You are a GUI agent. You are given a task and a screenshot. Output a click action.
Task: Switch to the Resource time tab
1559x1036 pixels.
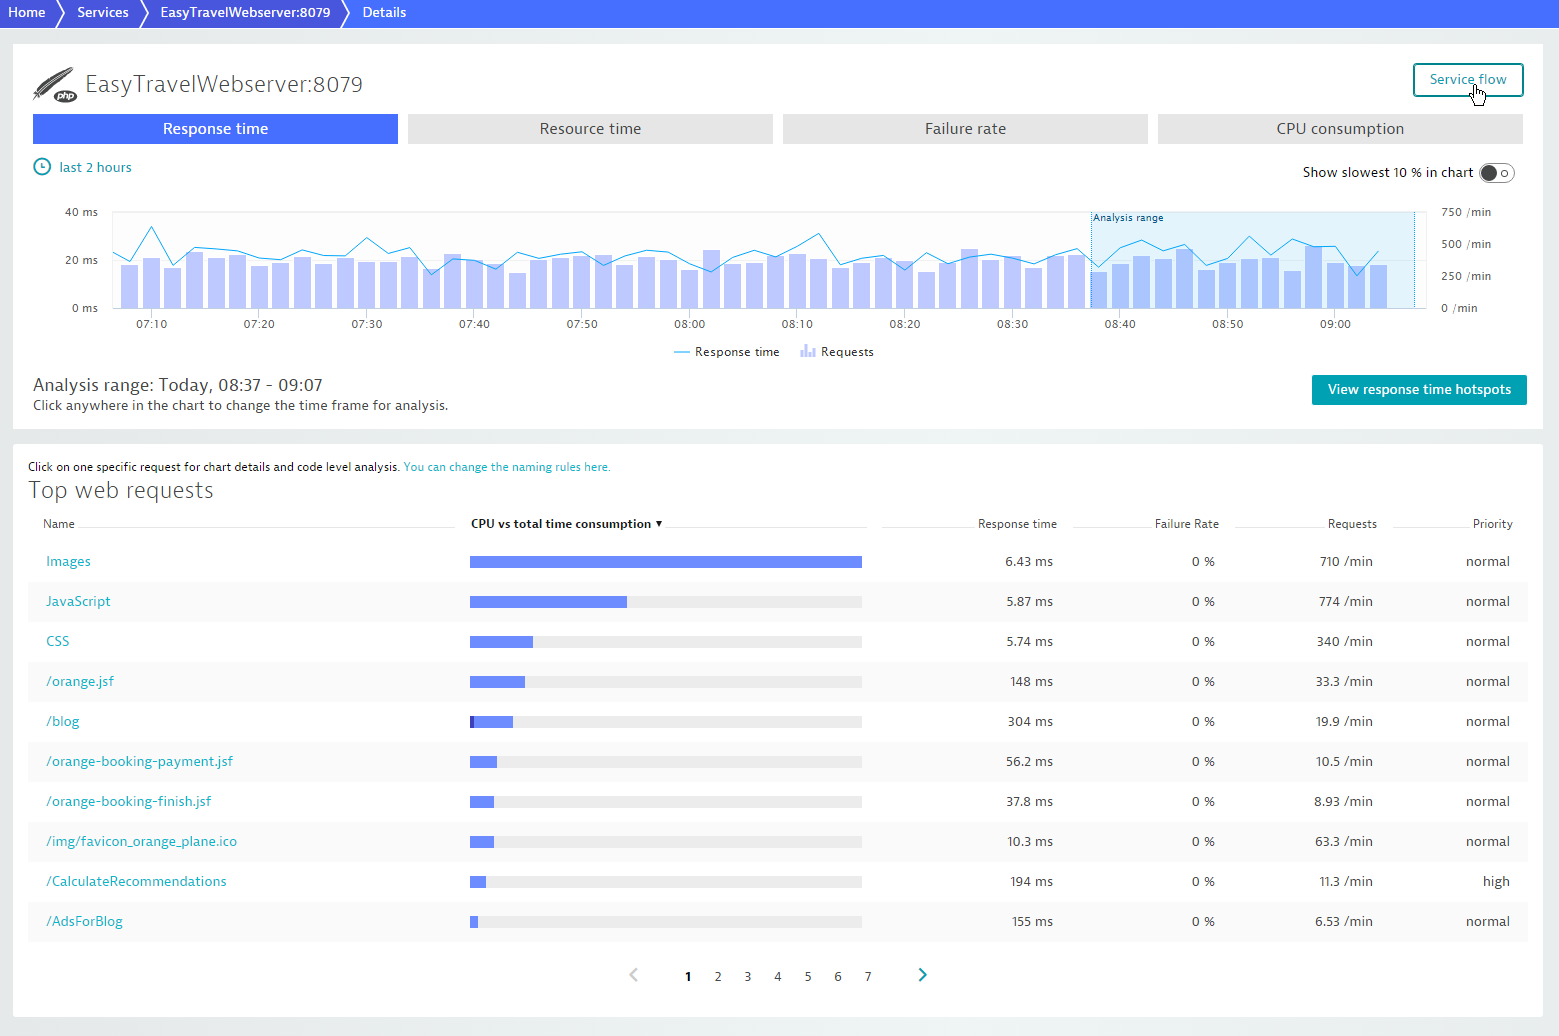point(590,129)
